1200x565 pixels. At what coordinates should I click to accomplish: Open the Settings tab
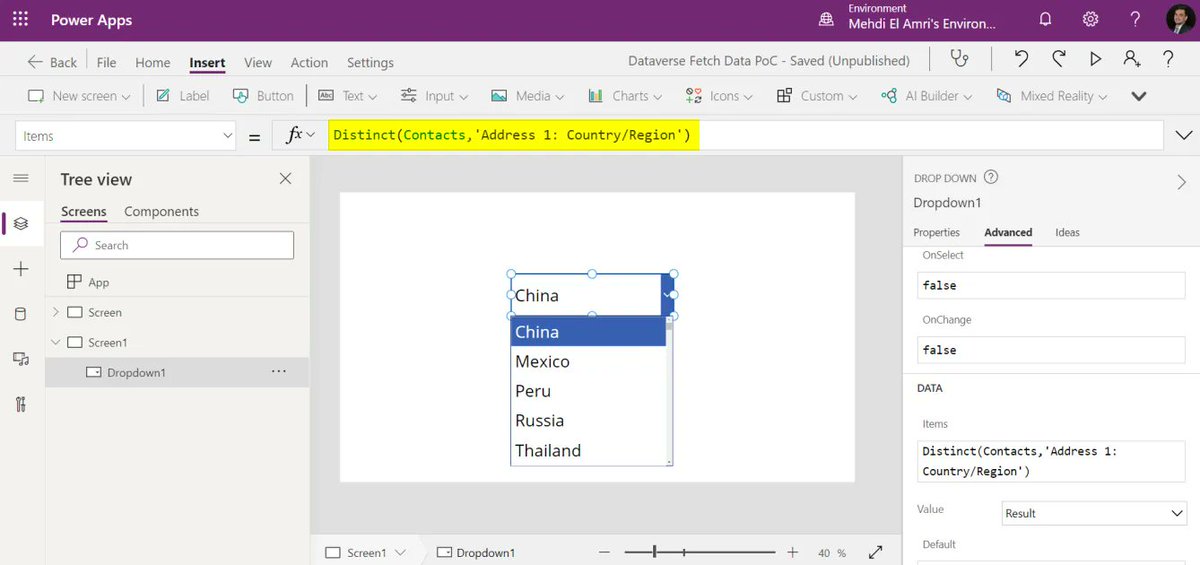tap(370, 62)
